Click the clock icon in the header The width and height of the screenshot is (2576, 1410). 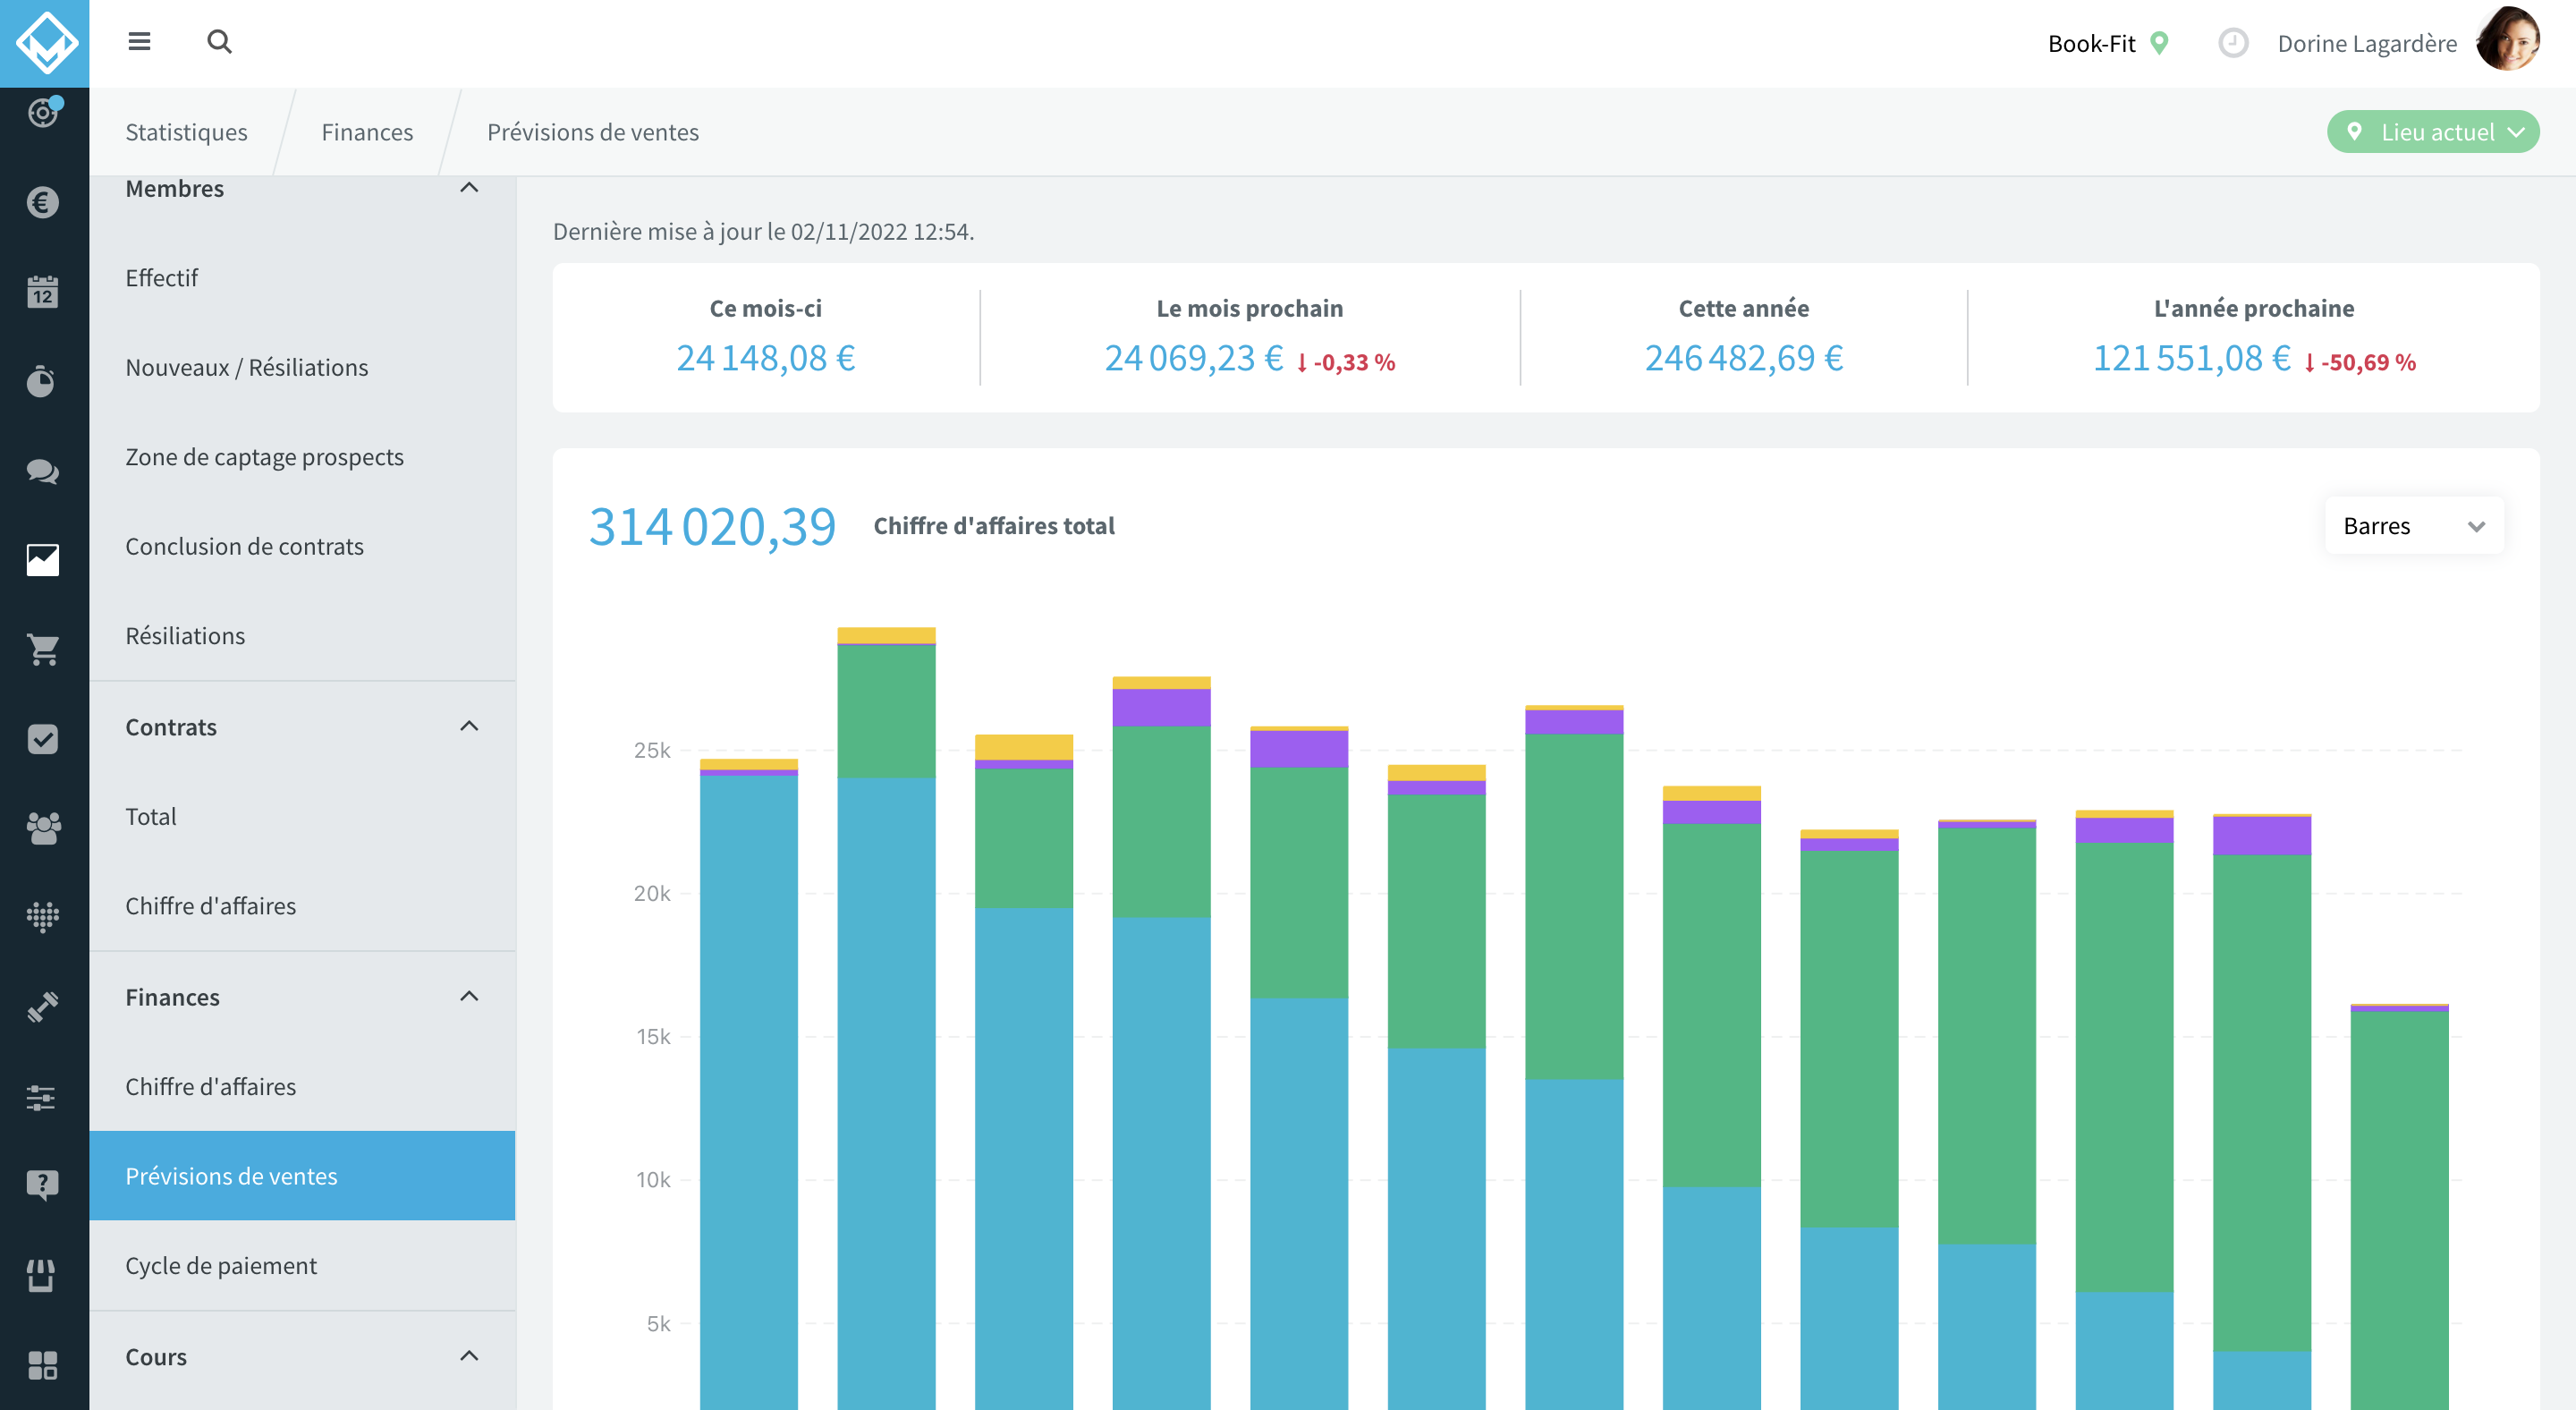click(x=2233, y=43)
